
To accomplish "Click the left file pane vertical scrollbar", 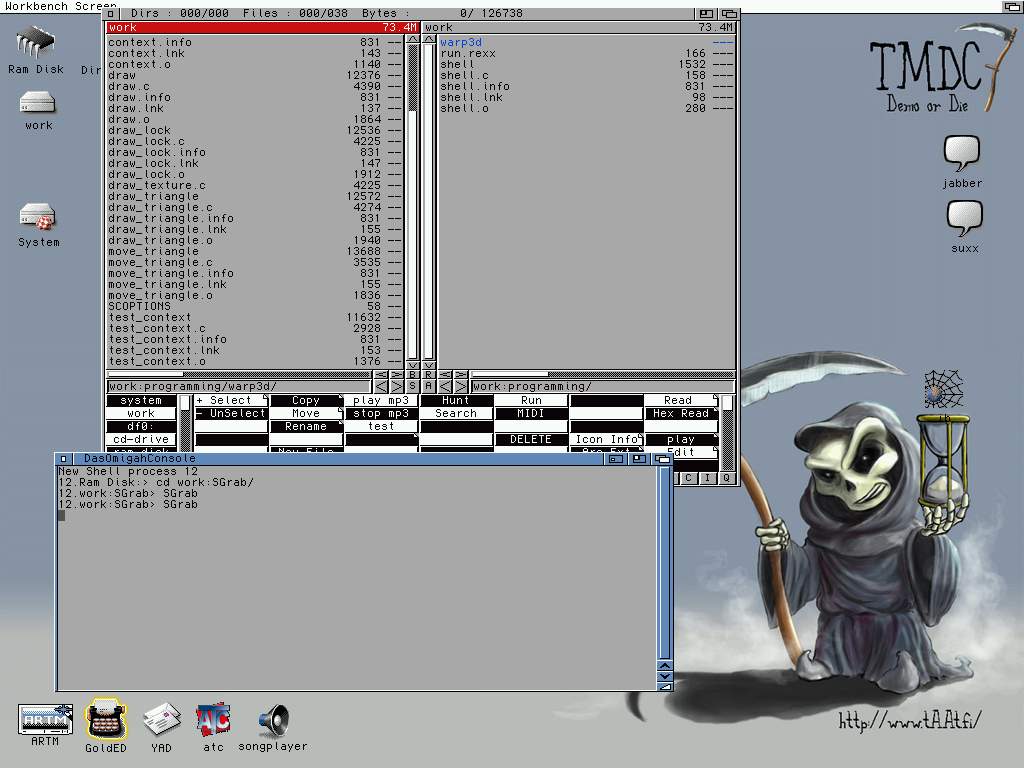I will pos(413,201).
